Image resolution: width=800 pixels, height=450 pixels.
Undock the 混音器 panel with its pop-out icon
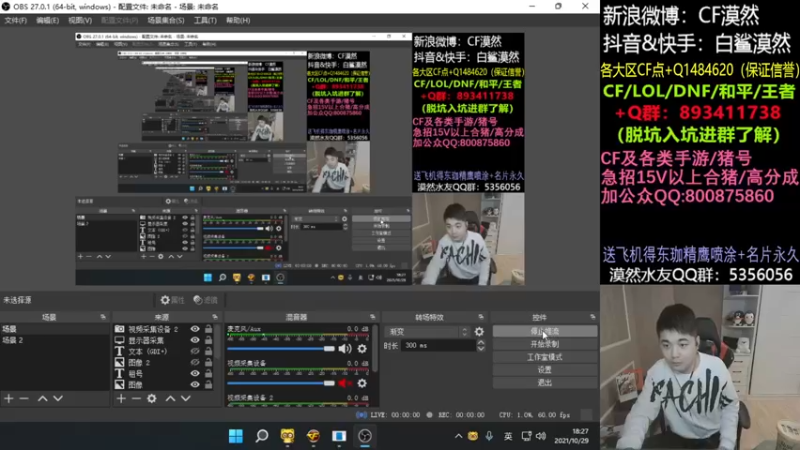click(x=372, y=317)
